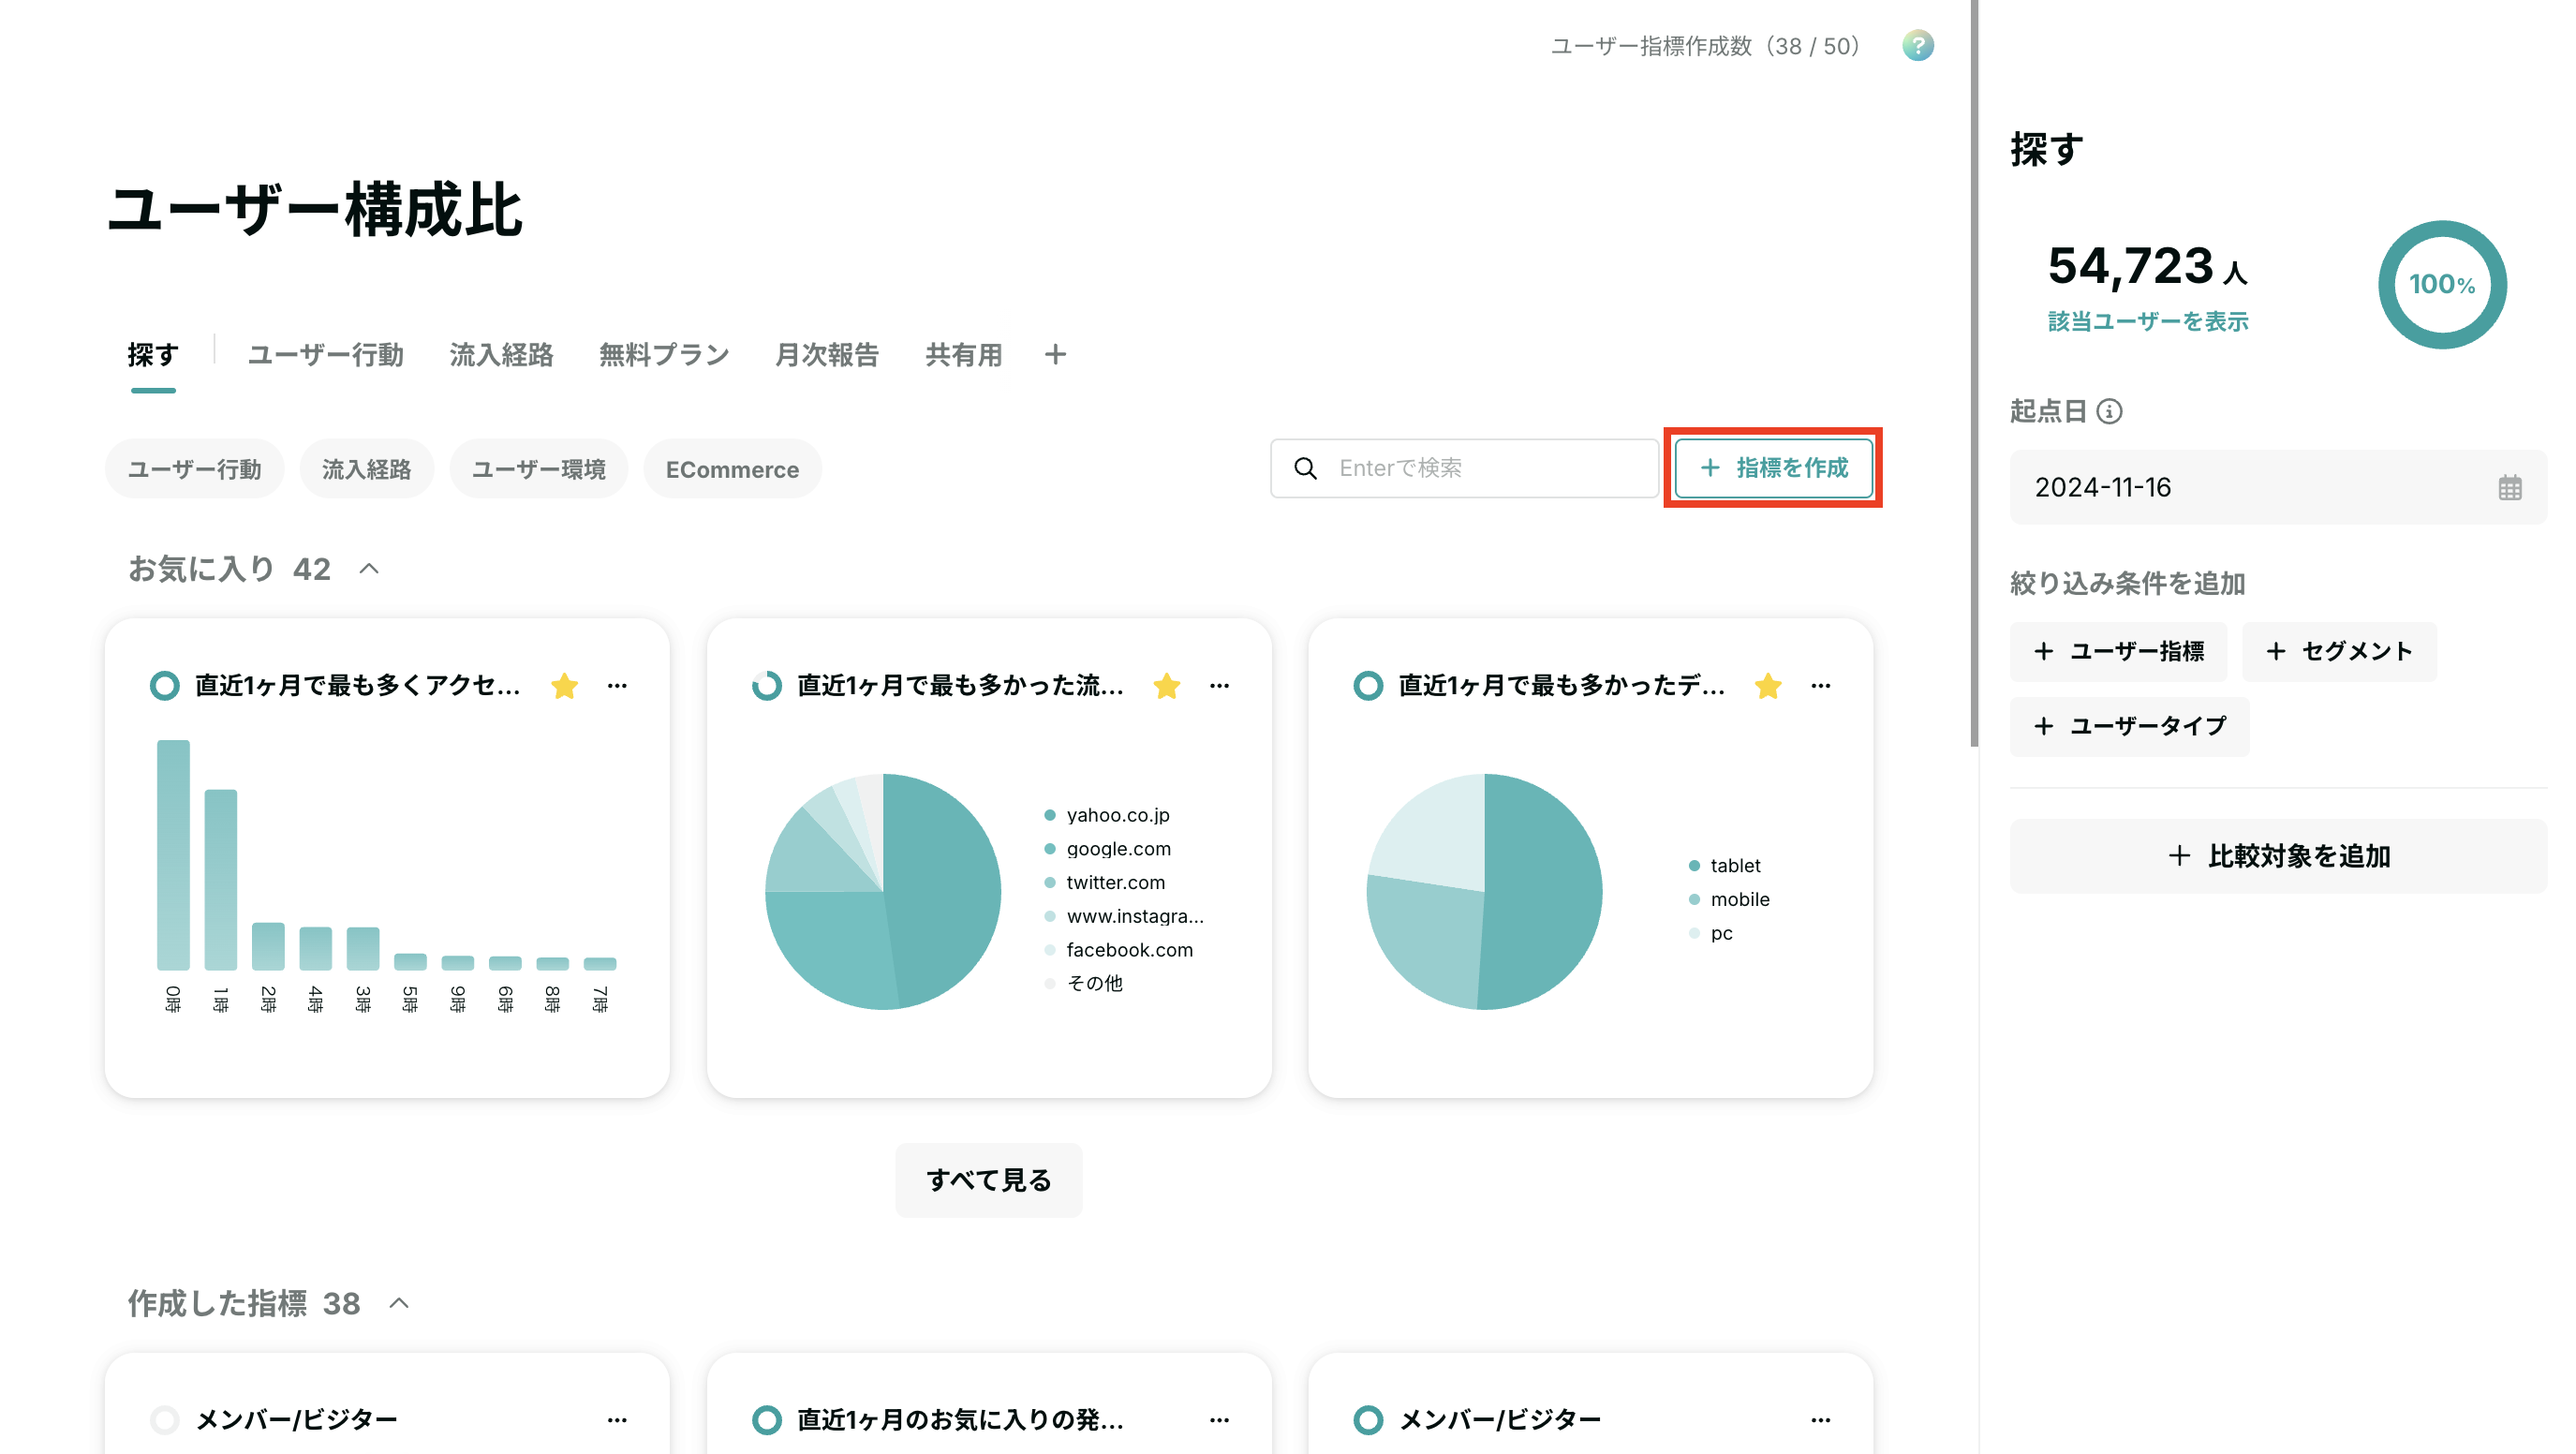Collapse the お気に入り 42 section
The height and width of the screenshot is (1454, 2576).
(369, 569)
